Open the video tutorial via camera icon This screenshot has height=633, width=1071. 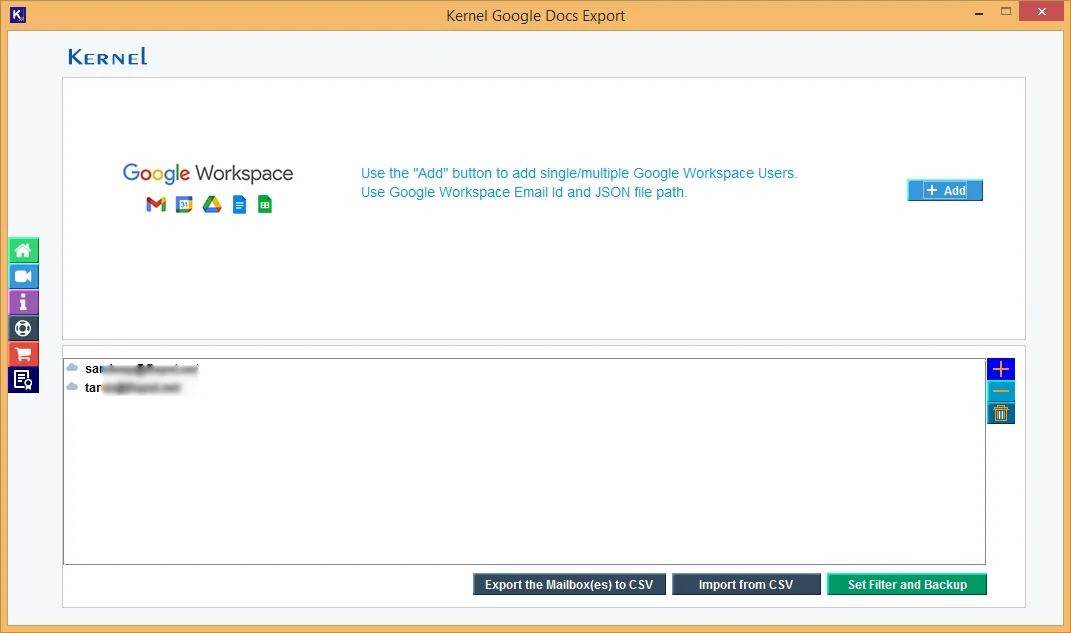pos(23,276)
